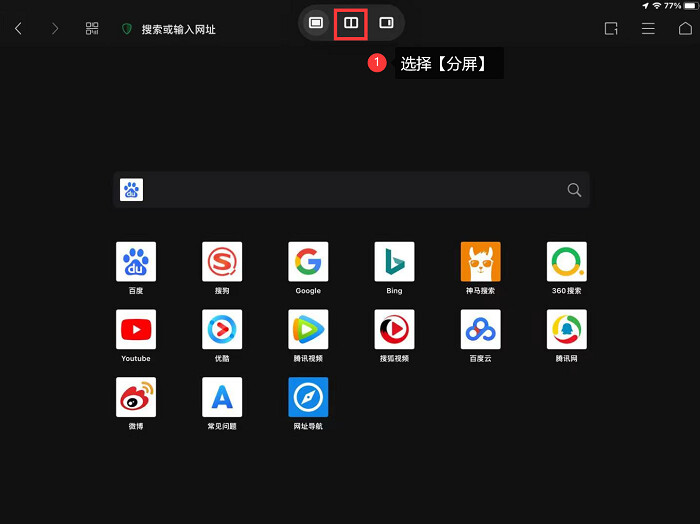Open the QR code scanner
Screen dimensions: 700x524
(x=92, y=29)
